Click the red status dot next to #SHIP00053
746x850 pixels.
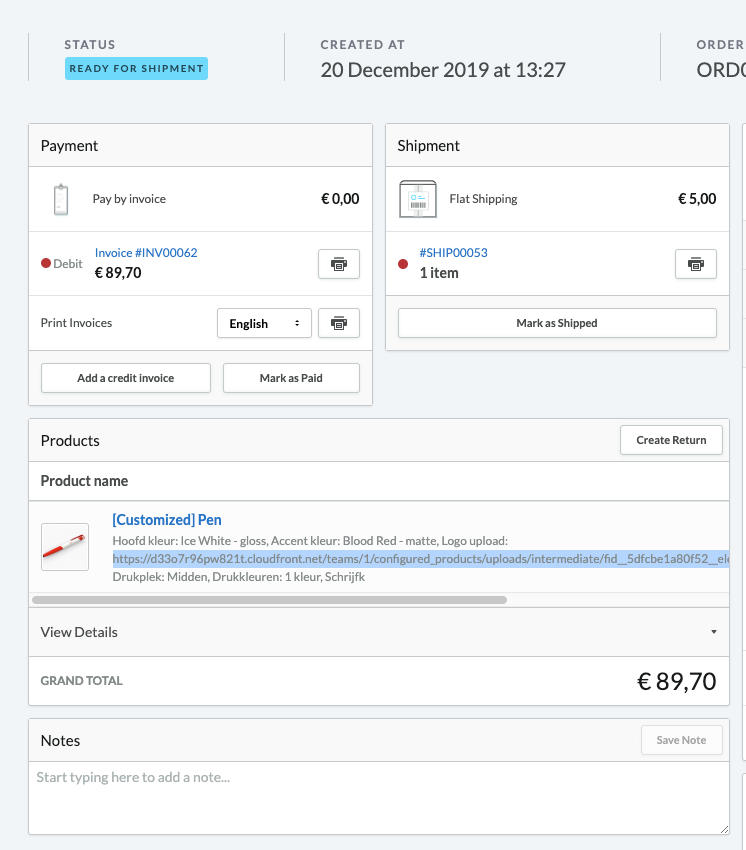point(402,262)
